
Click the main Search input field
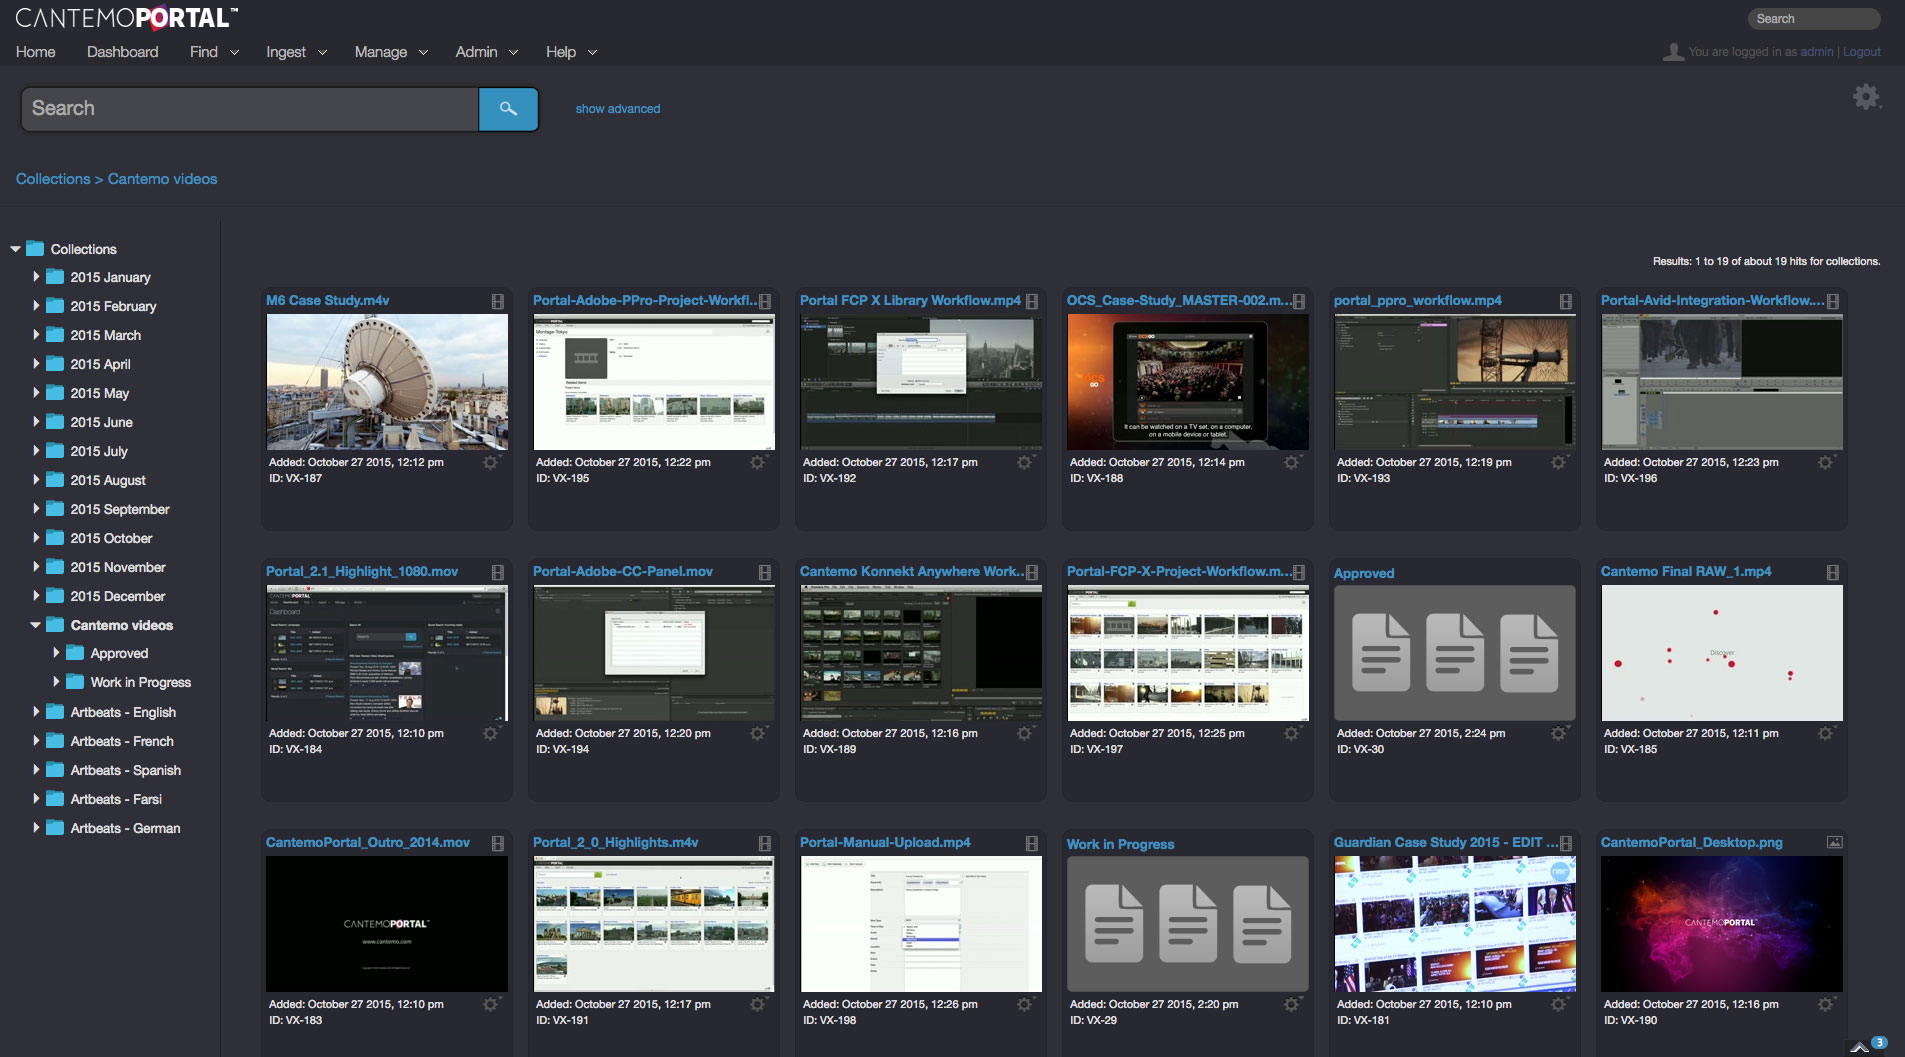(x=250, y=109)
